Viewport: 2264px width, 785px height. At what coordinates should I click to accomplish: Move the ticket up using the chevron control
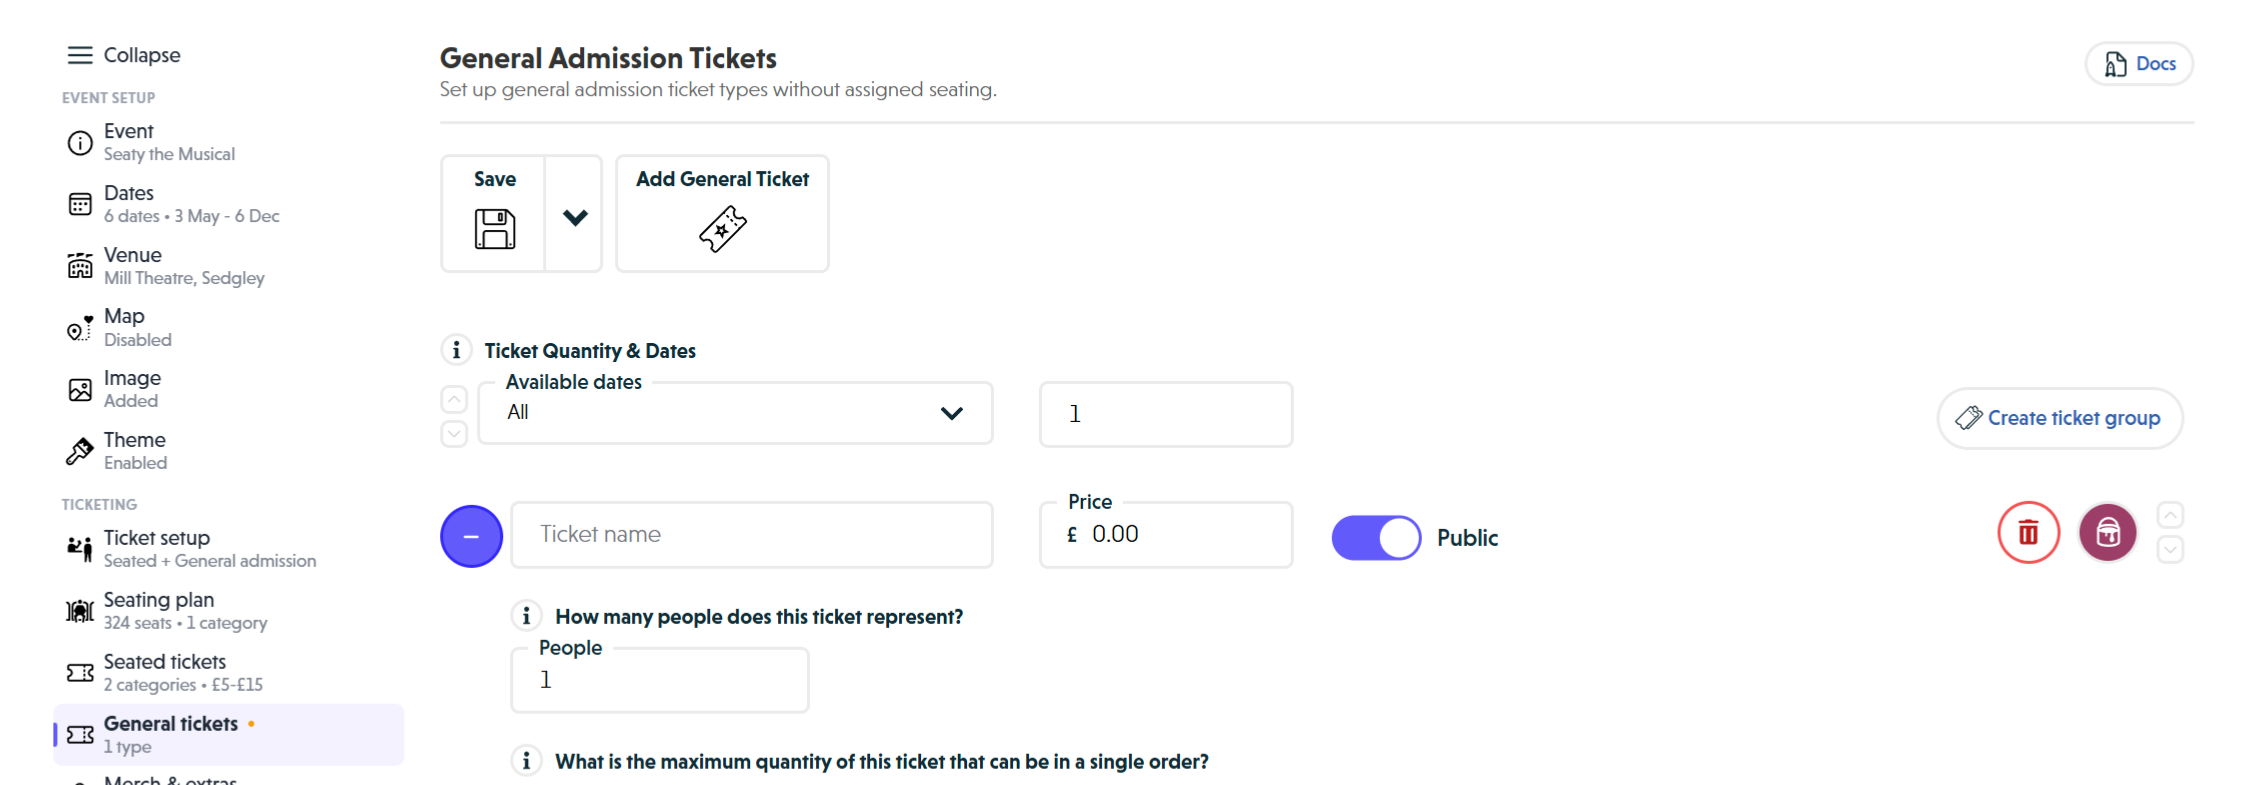click(2172, 515)
